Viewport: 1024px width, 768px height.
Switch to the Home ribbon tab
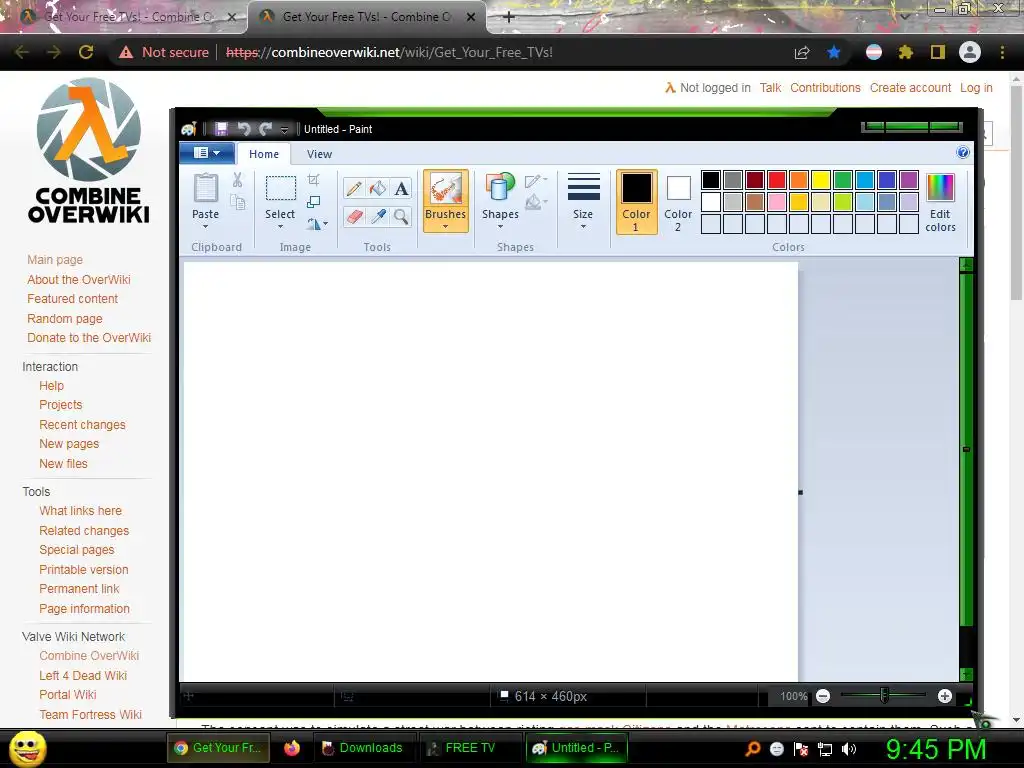264,153
